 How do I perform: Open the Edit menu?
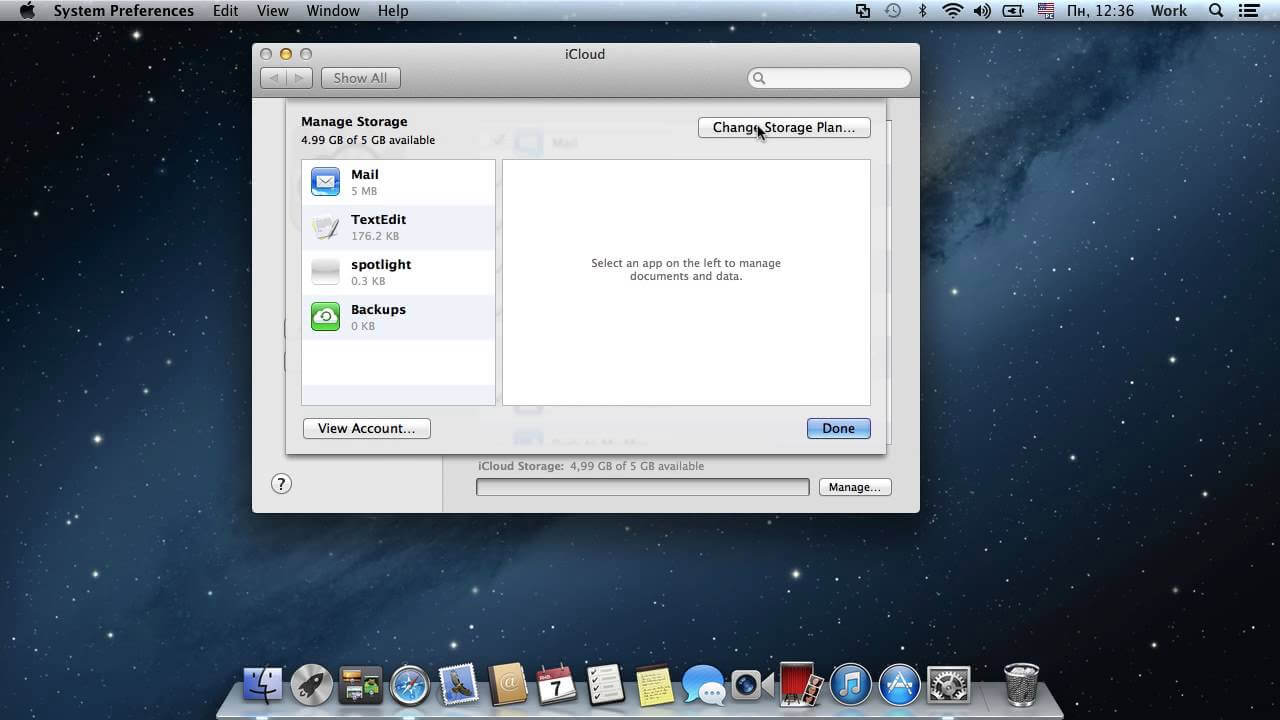tap(225, 10)
